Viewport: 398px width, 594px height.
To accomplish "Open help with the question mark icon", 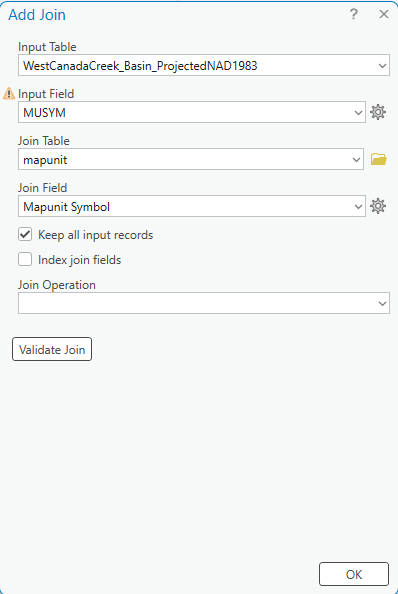I will [353, 14].
